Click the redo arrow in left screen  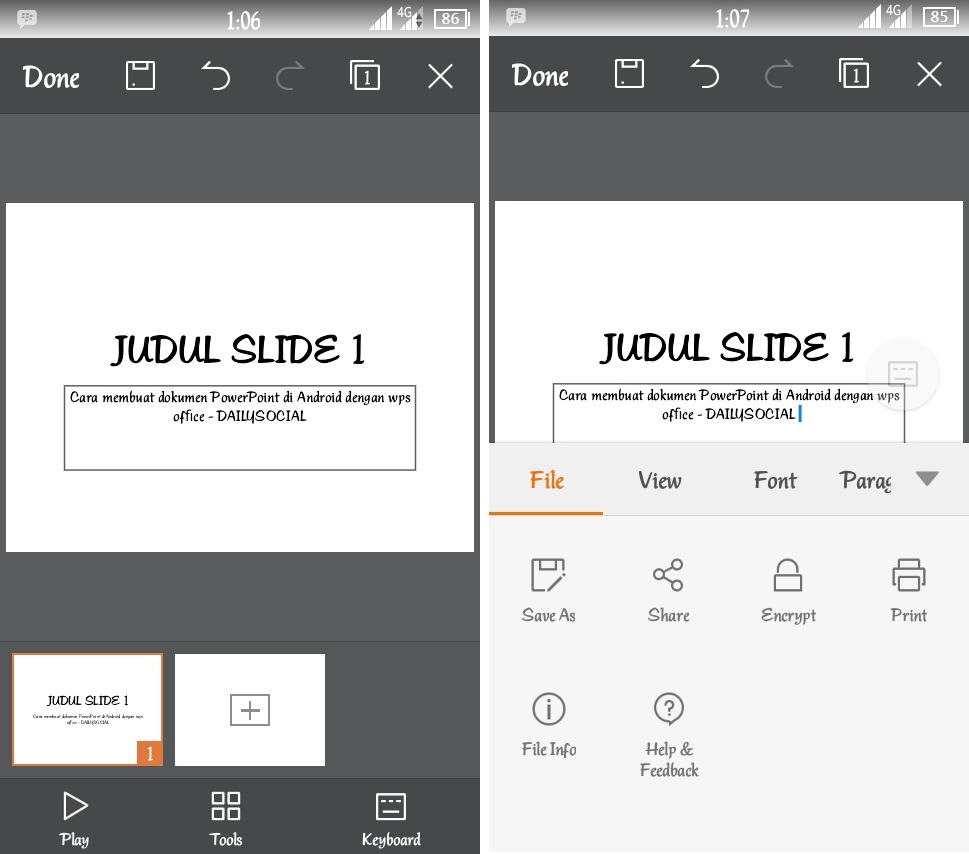[x=290, y=76]
